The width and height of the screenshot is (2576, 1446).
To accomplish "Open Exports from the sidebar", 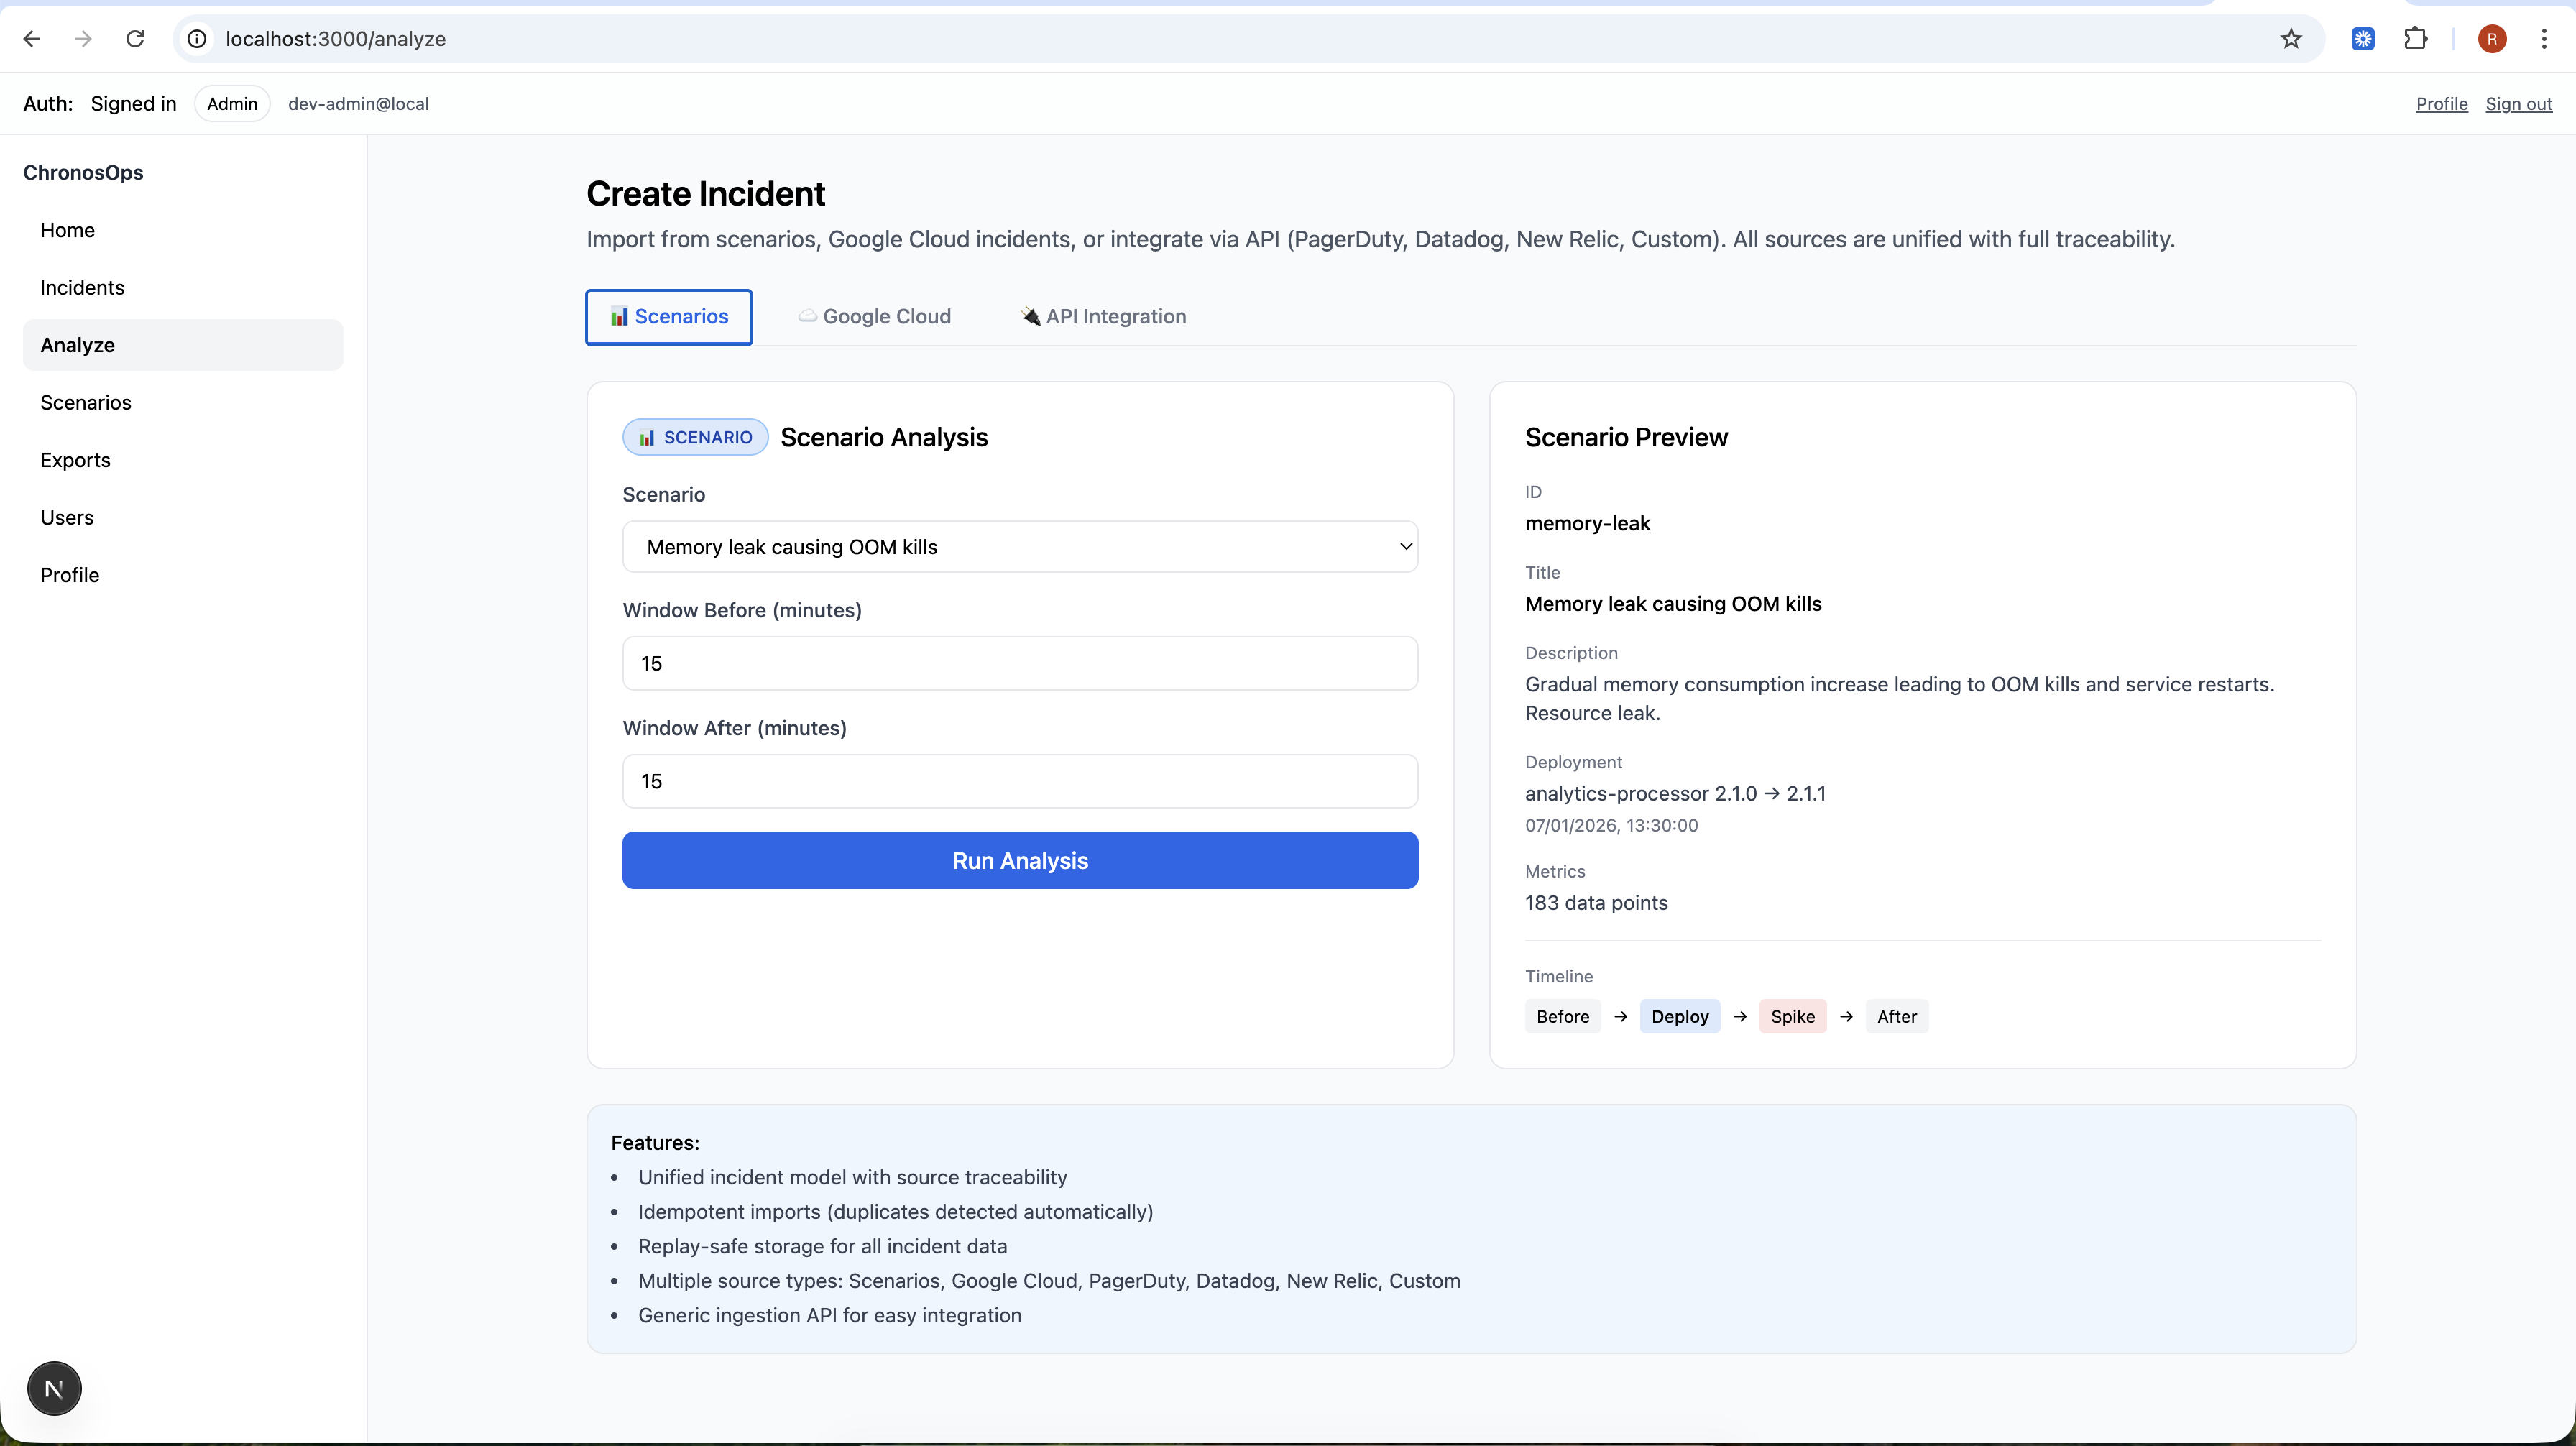I will pyautogui.click(x=75, y=460).
